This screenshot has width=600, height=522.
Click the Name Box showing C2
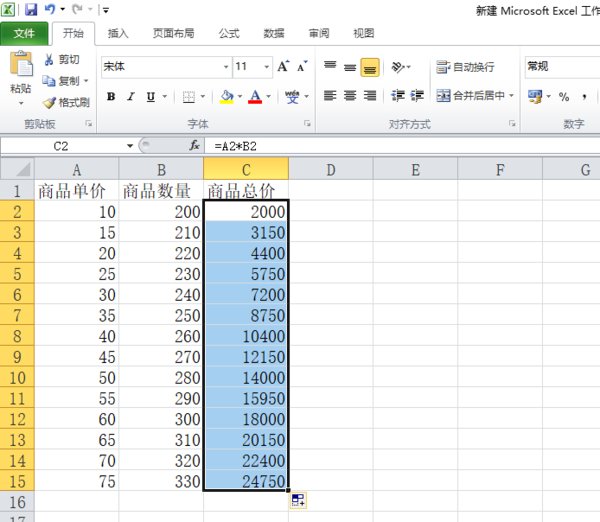[x=61, y=146]
